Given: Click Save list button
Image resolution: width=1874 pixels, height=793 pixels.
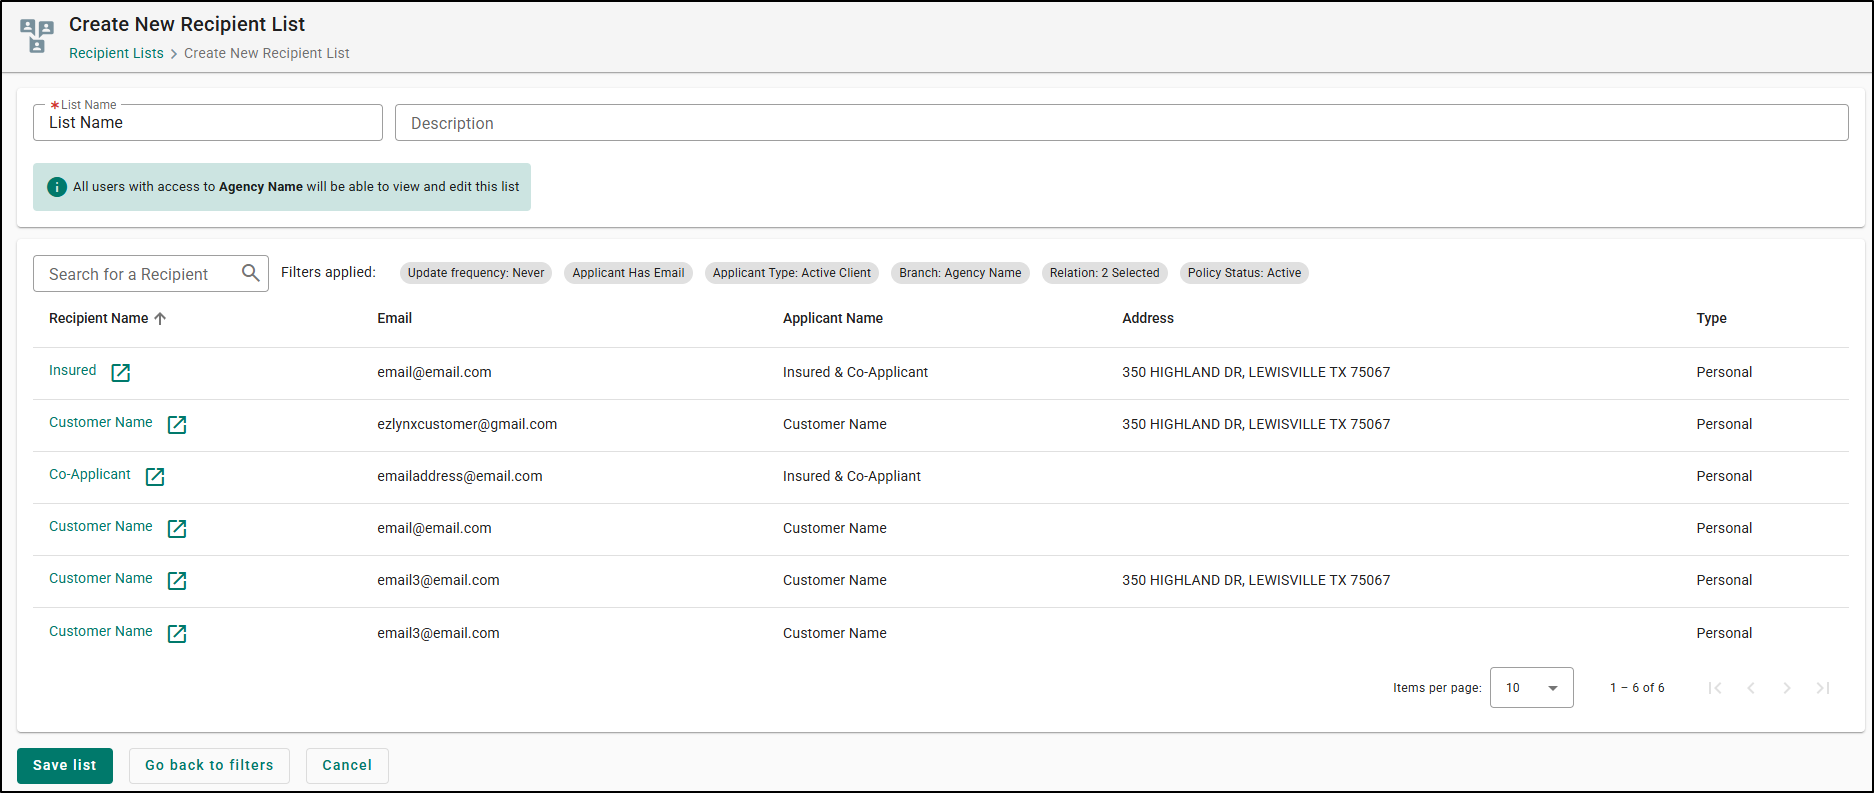Looking at the screenshot, I should pos(65,765).
